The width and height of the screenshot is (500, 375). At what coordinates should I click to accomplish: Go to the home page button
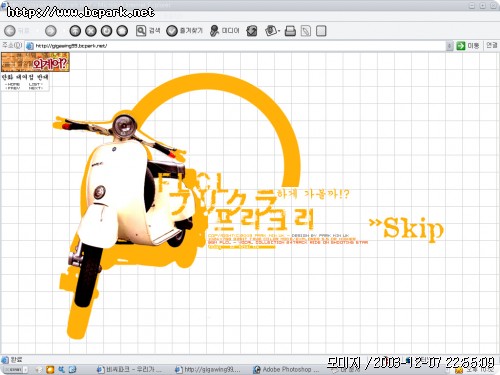tap(122, 31)
